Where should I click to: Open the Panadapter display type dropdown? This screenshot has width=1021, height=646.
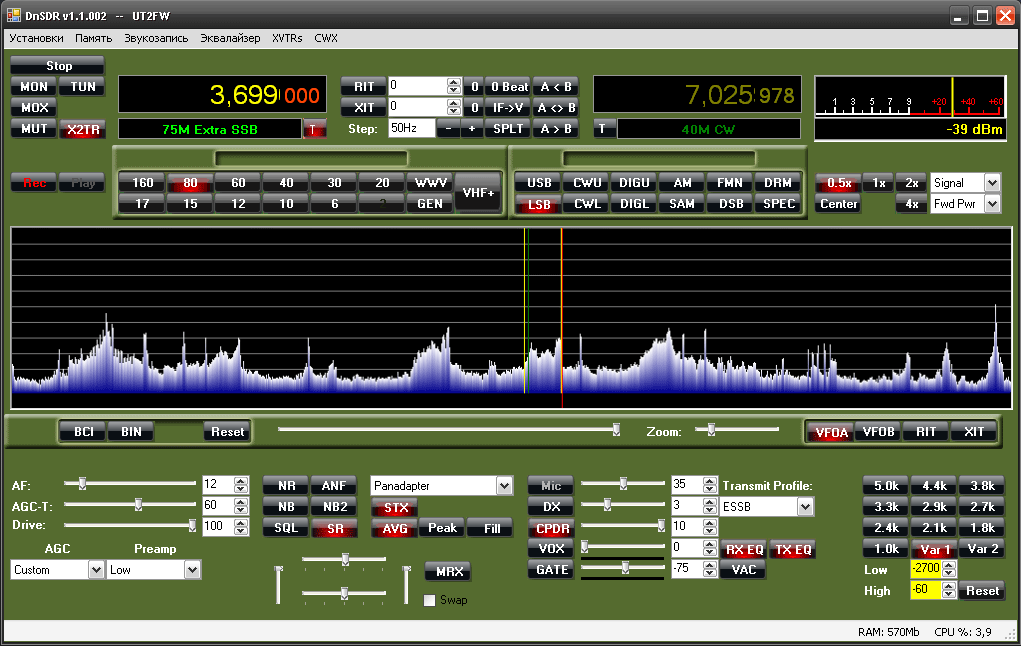[x=503, y=486]
